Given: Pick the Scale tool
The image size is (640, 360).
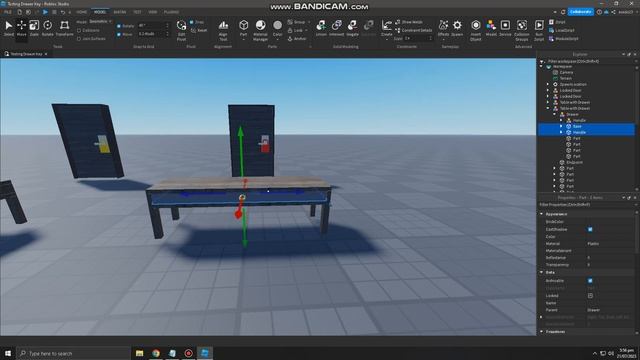Looking at the screenshot, I should click(x=34, y=28).
